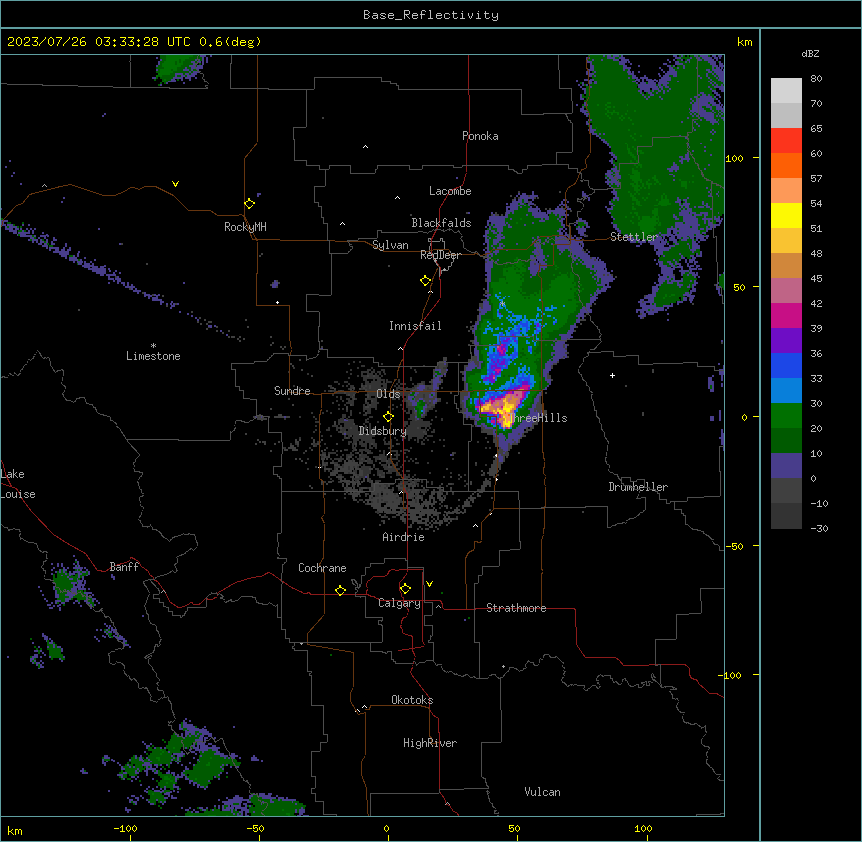Click the Stettler town label
Viewport: 862px width, 842px height.
634,237
